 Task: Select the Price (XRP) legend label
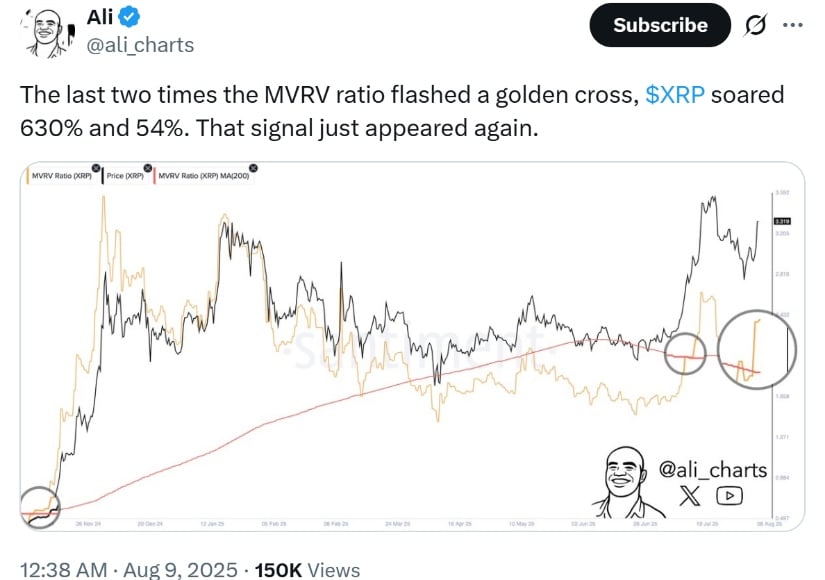click(125, 176)
